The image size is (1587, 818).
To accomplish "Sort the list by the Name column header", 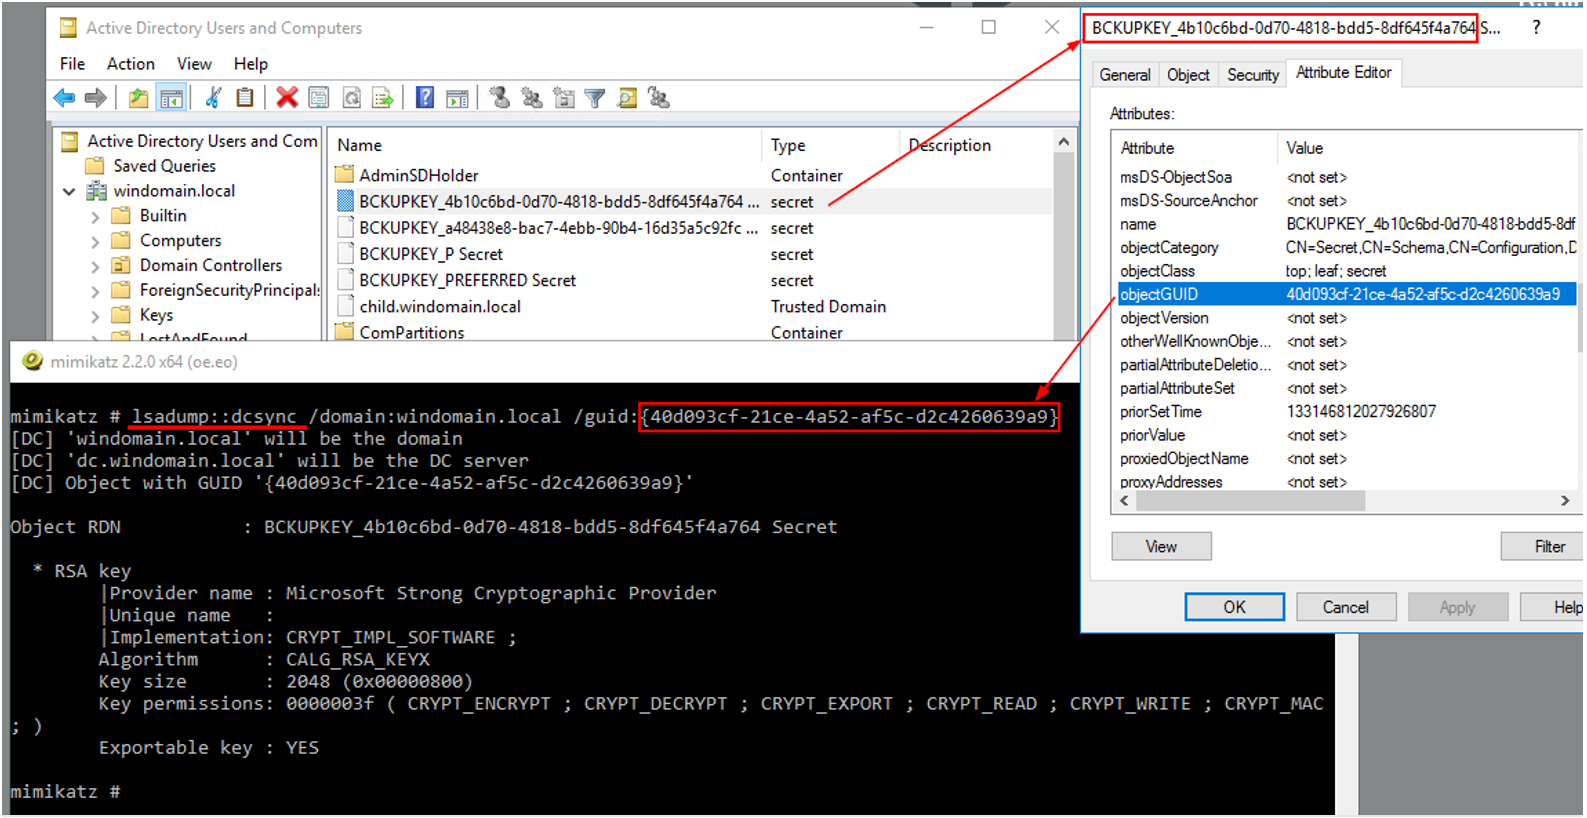I will pyautogui.click(x=545, y=145).
